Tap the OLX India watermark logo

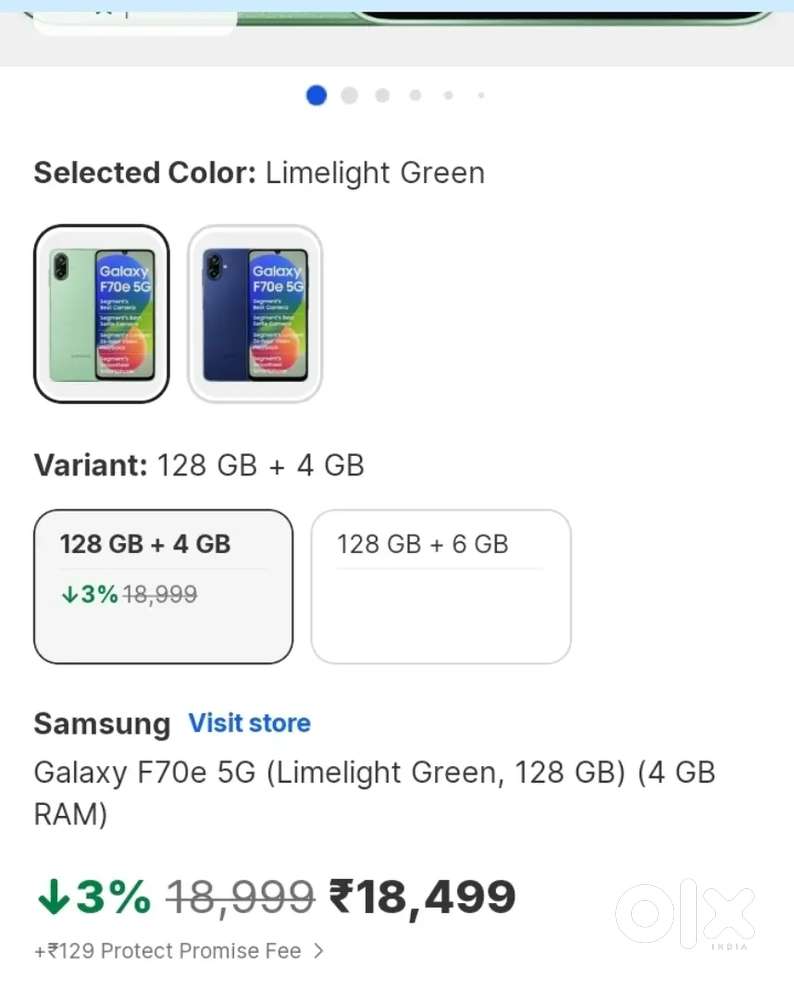click(686, 914)
